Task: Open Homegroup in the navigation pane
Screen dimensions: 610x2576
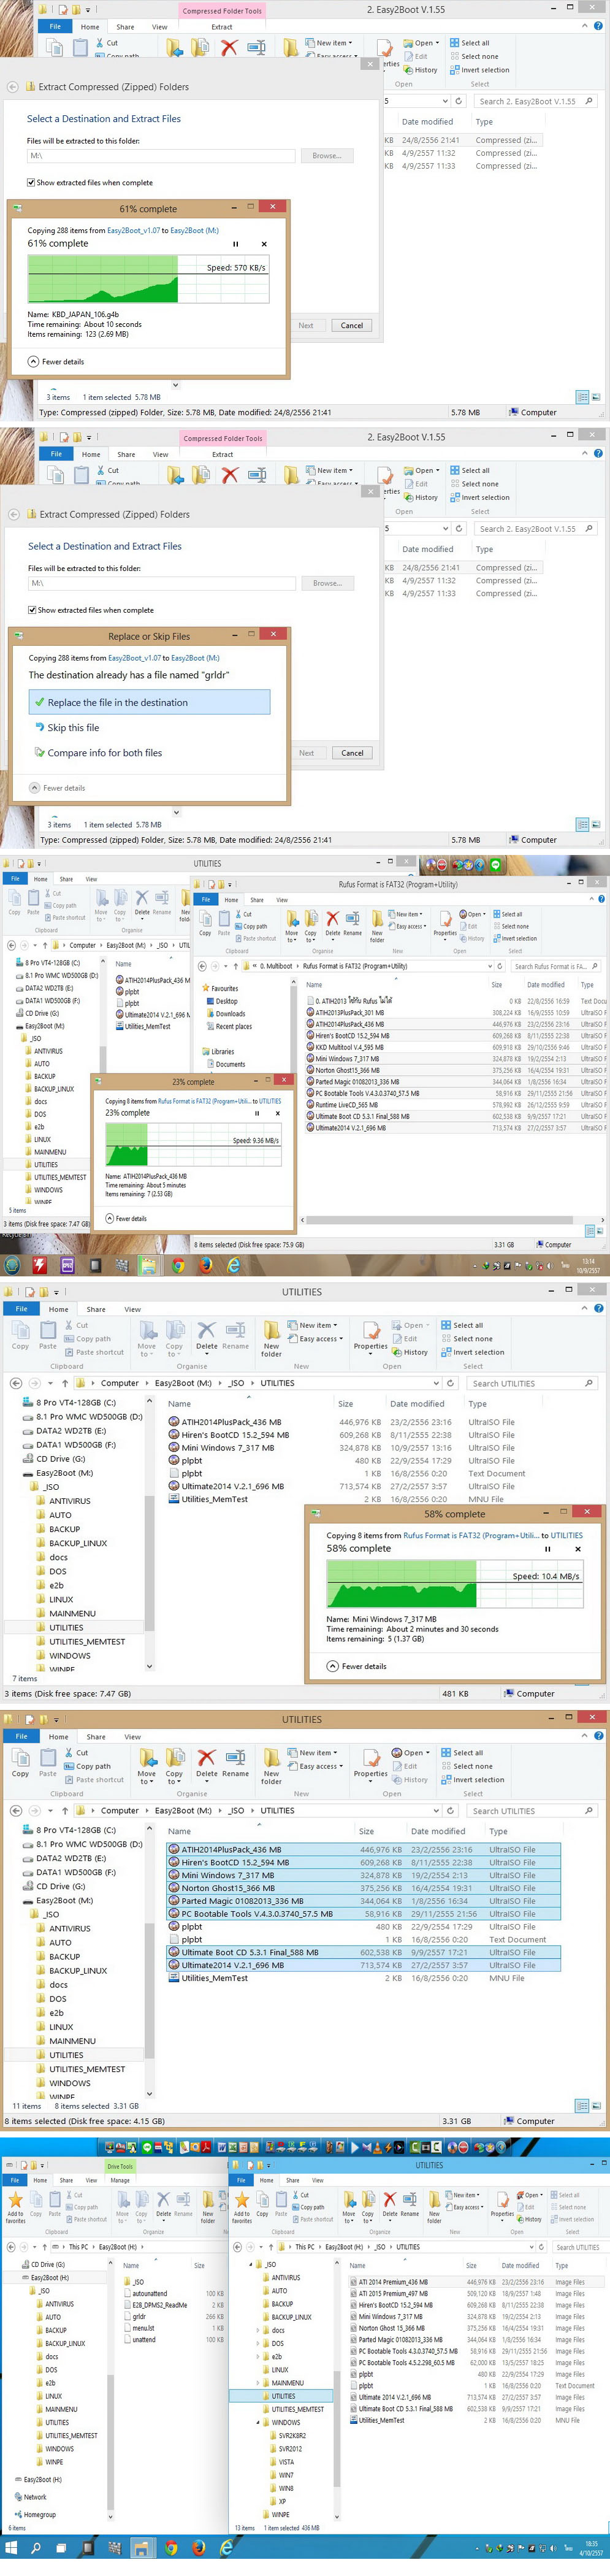Action: point(35,2514)
